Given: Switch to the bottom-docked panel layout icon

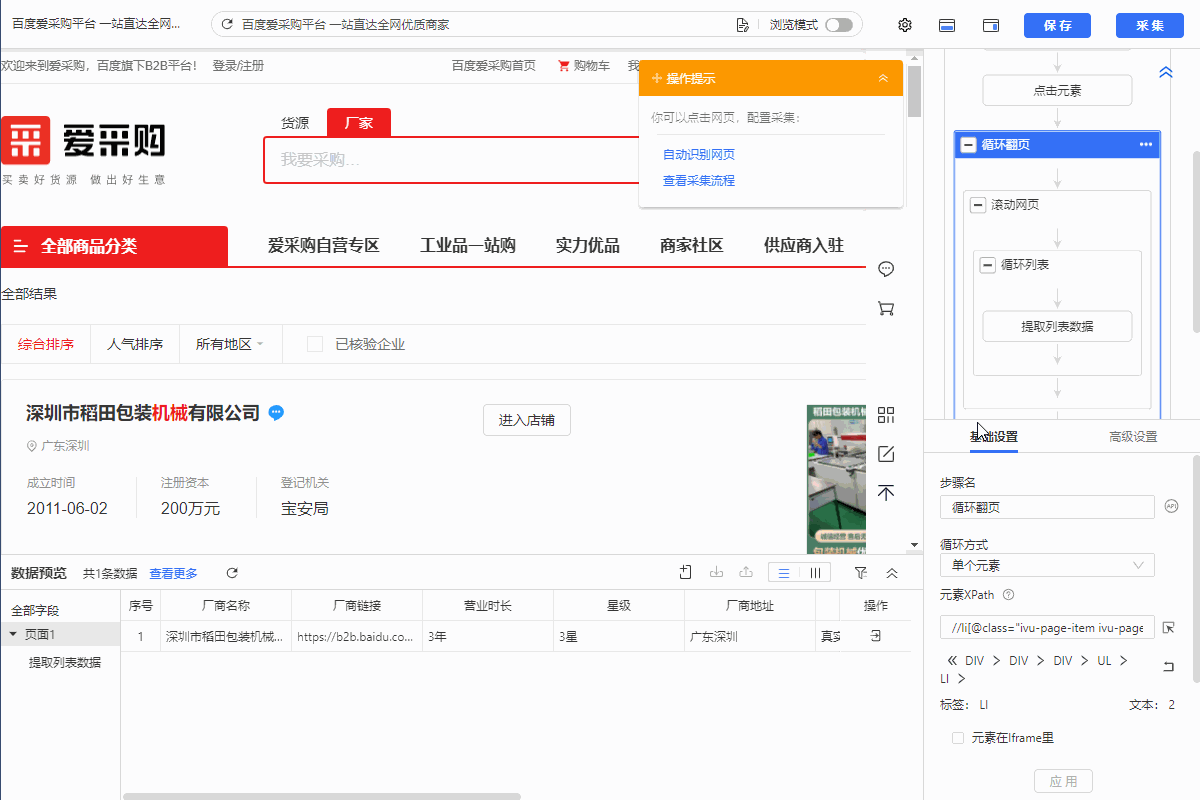Looking at the screenshot, I should [x=947, y=25].
